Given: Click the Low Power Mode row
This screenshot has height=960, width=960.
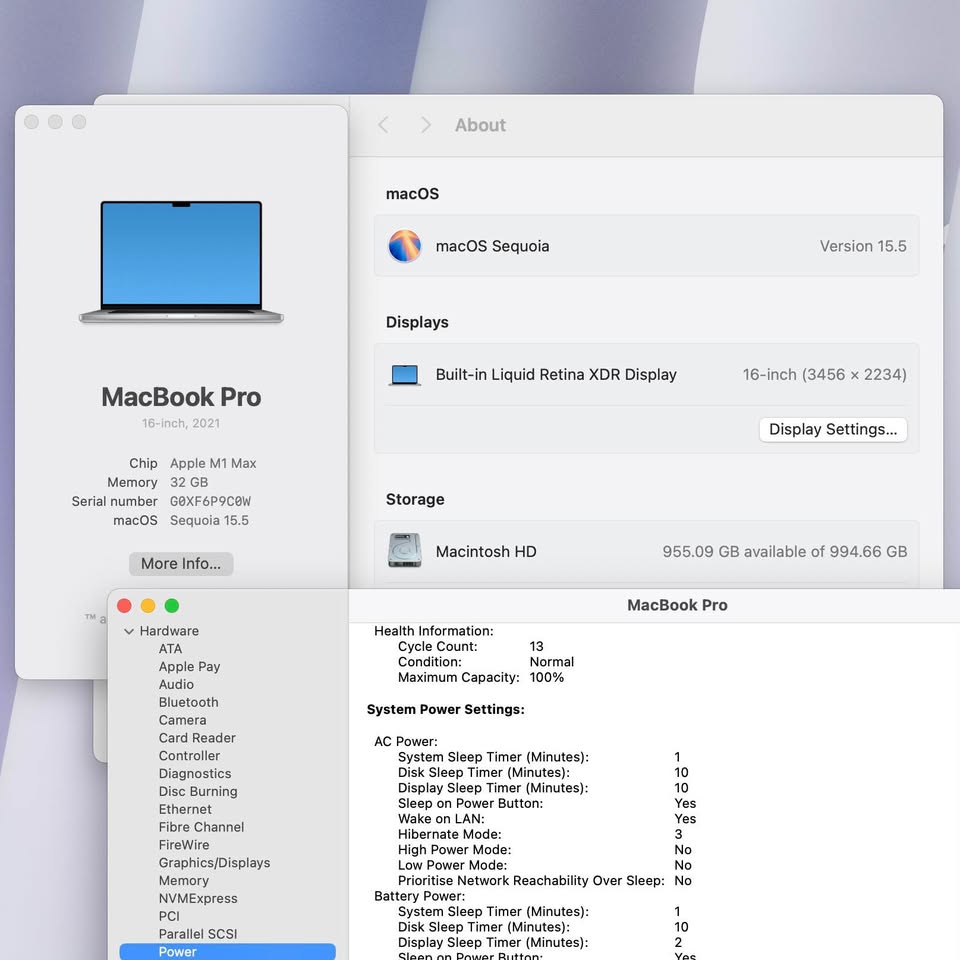Looking at the screenshot, I should pyautogui.click(x=545, y=865).
